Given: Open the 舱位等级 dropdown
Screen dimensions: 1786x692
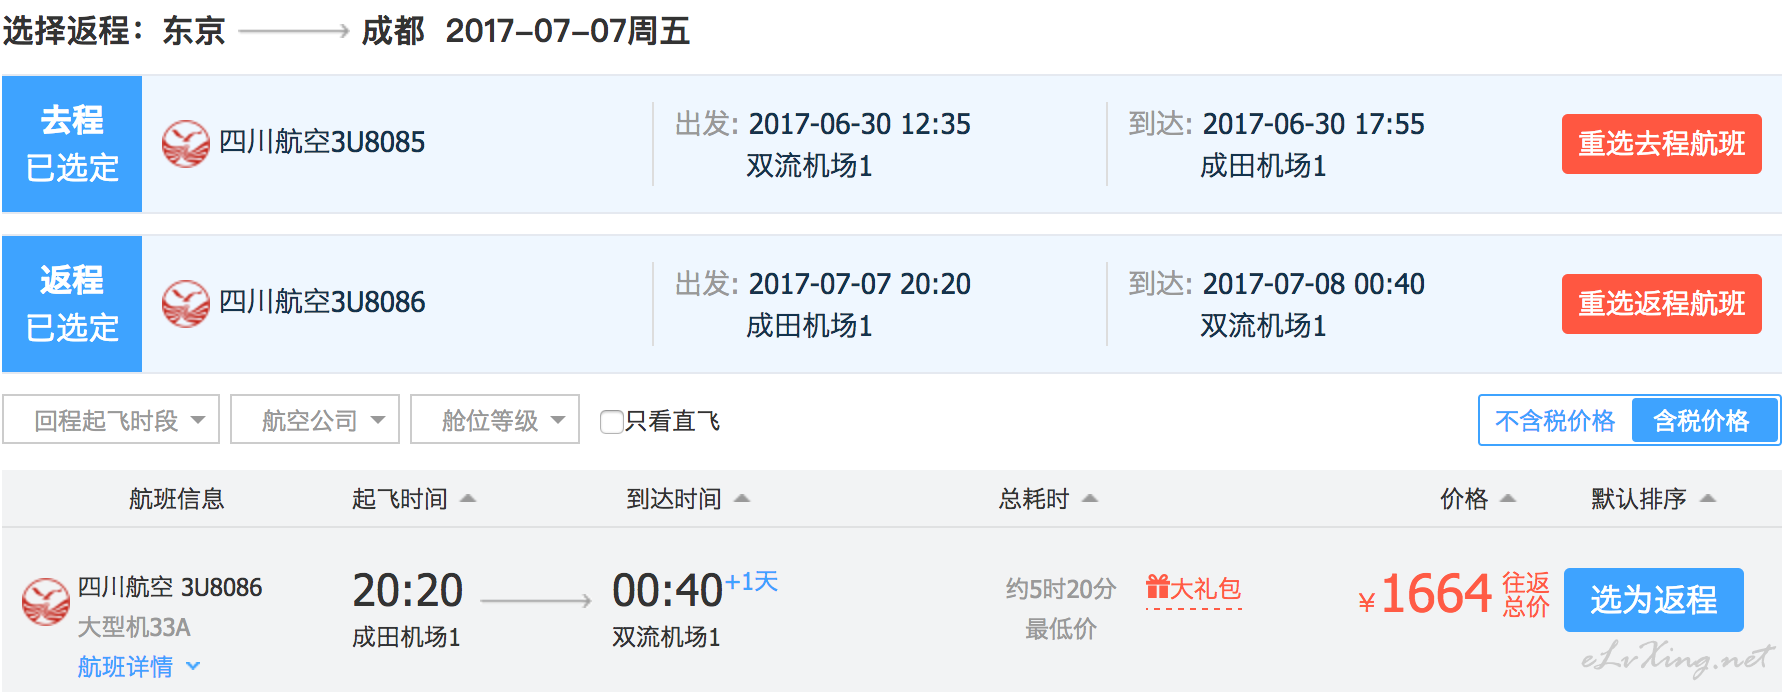Looking at the screenshot, I should (495, 420).
